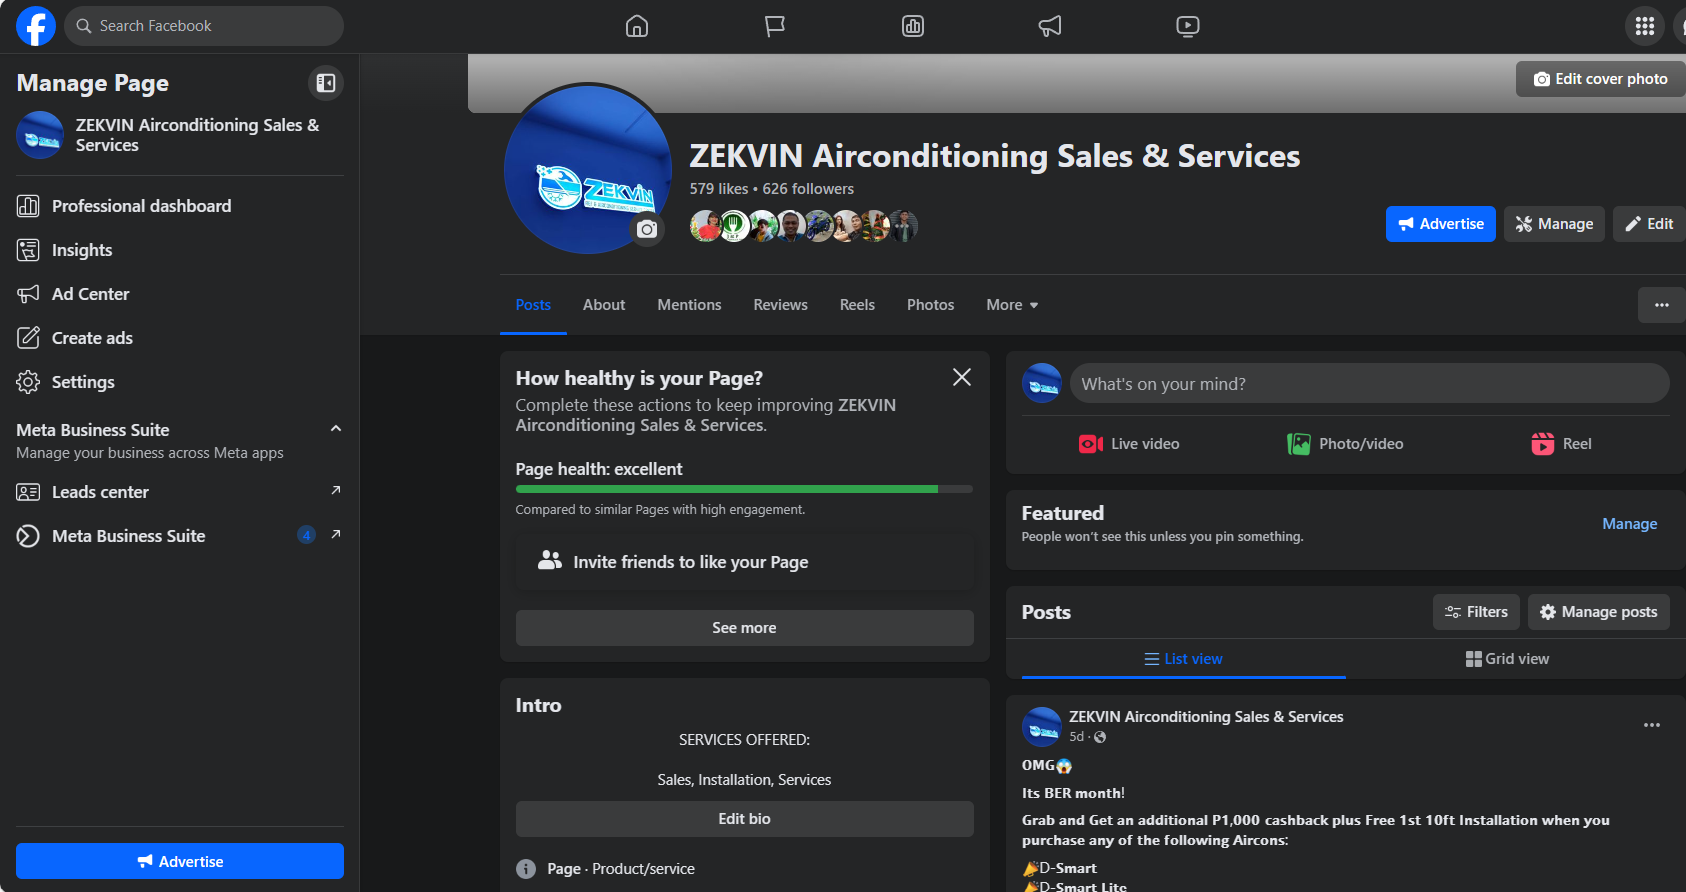Switch posts to Grid view
This screenshot has width=1686, height=892.
tap(1507, 659)
